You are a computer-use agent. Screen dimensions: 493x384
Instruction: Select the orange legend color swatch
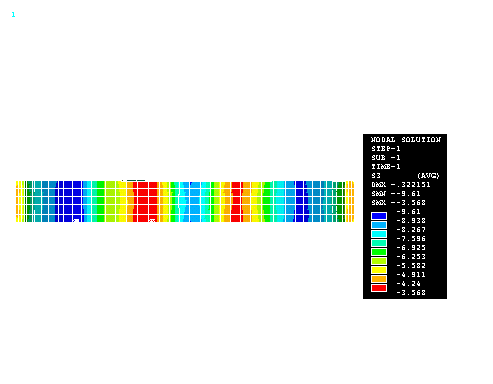[x=379, y=279]
